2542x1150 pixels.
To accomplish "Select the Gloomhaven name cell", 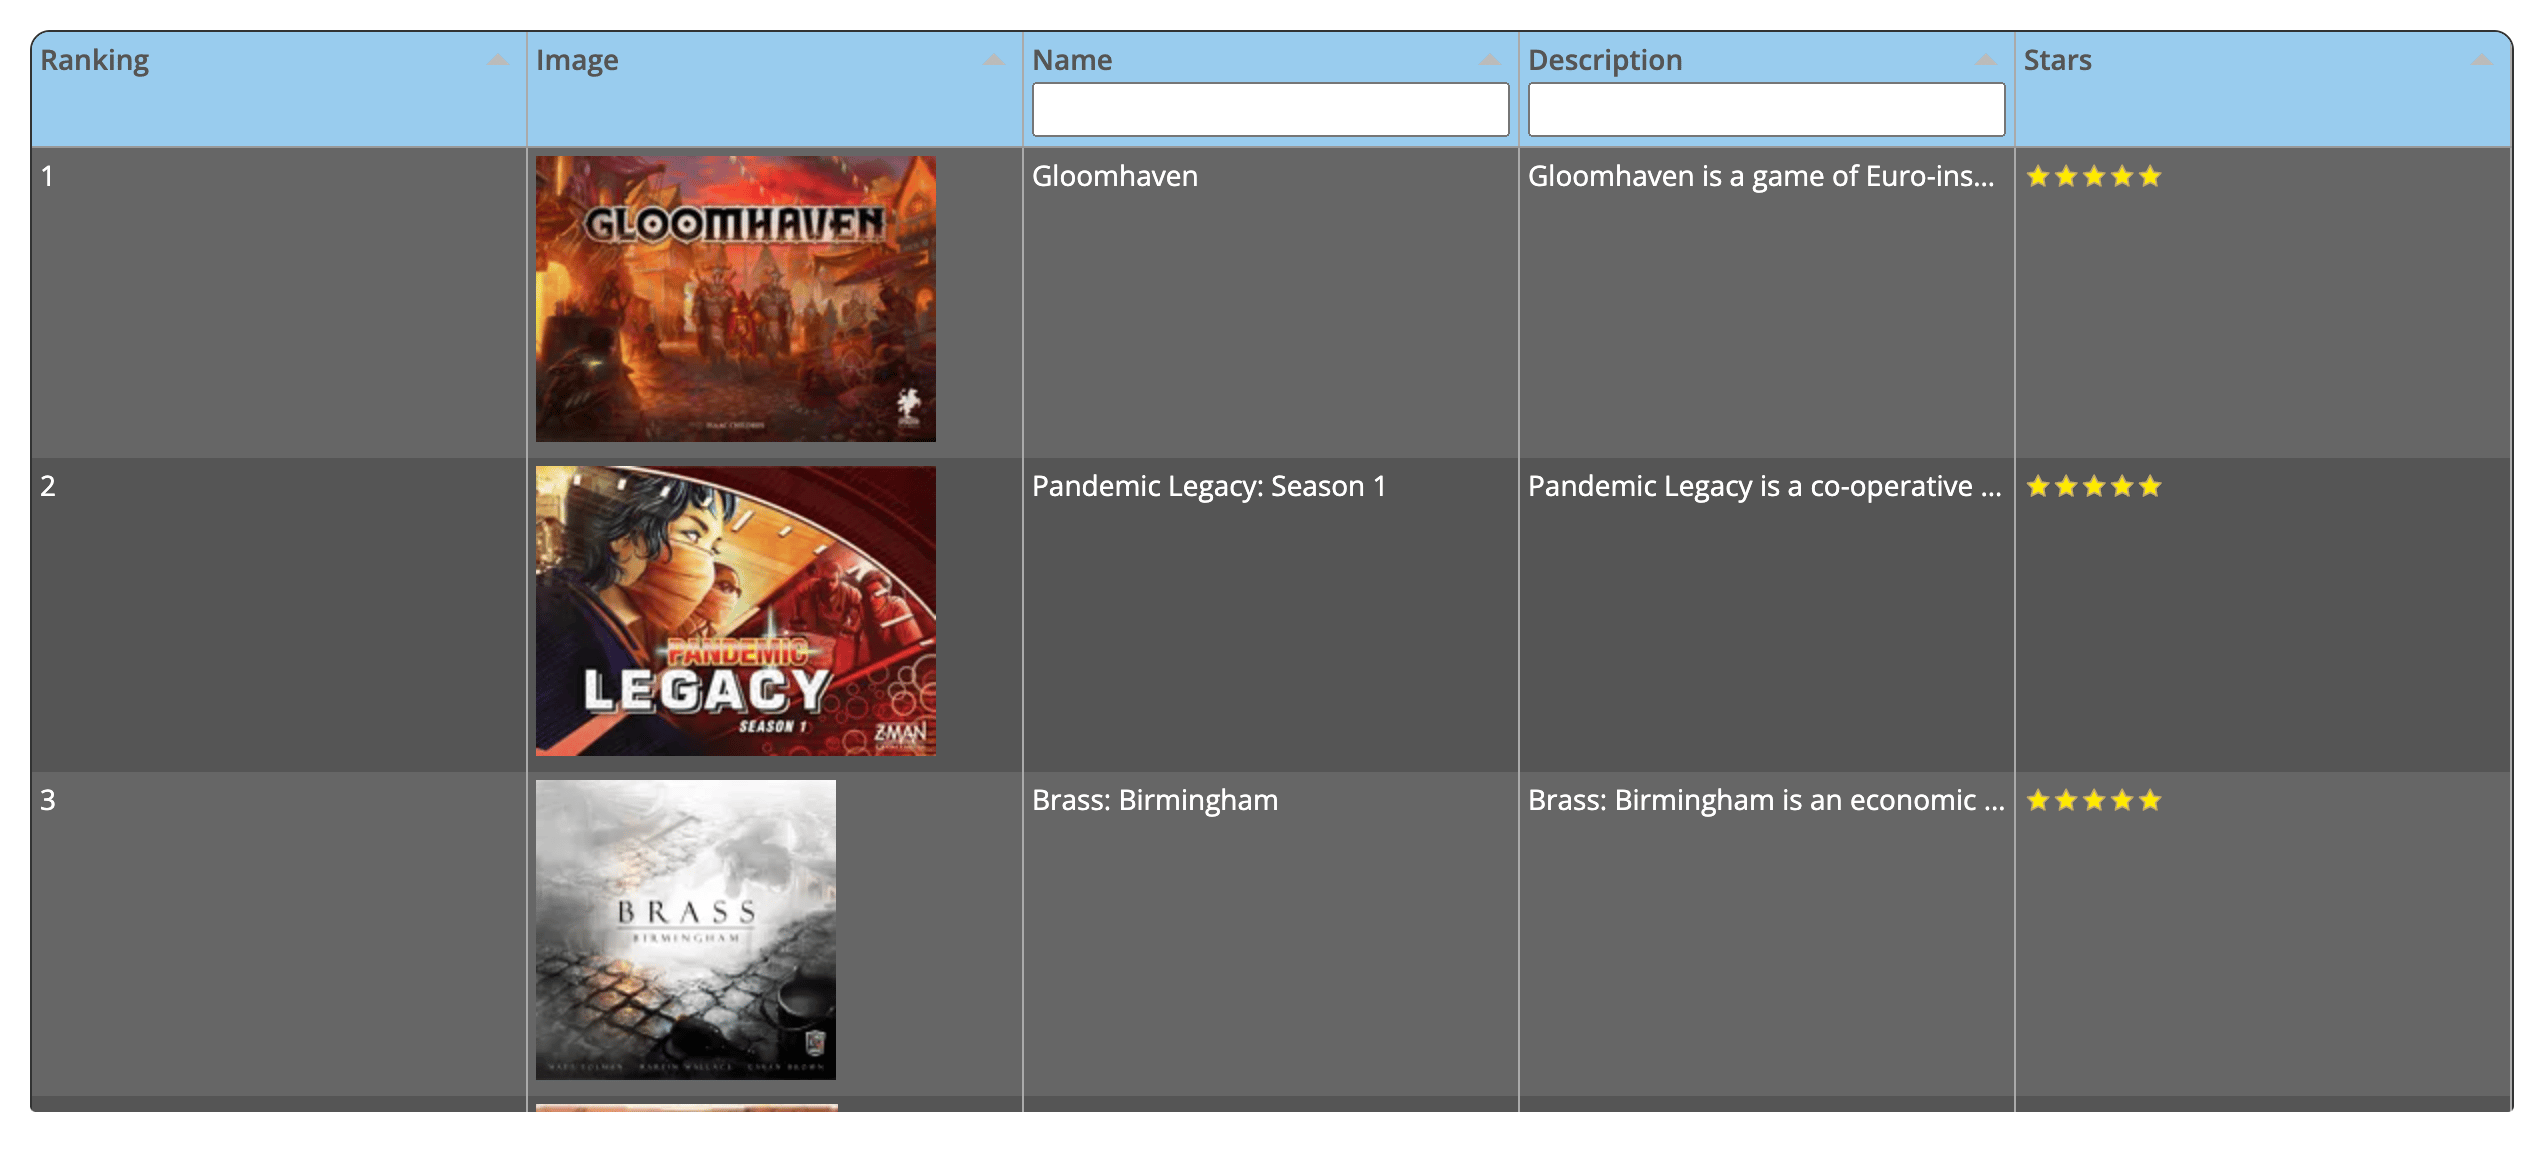I will click(x=1270, y=303).
